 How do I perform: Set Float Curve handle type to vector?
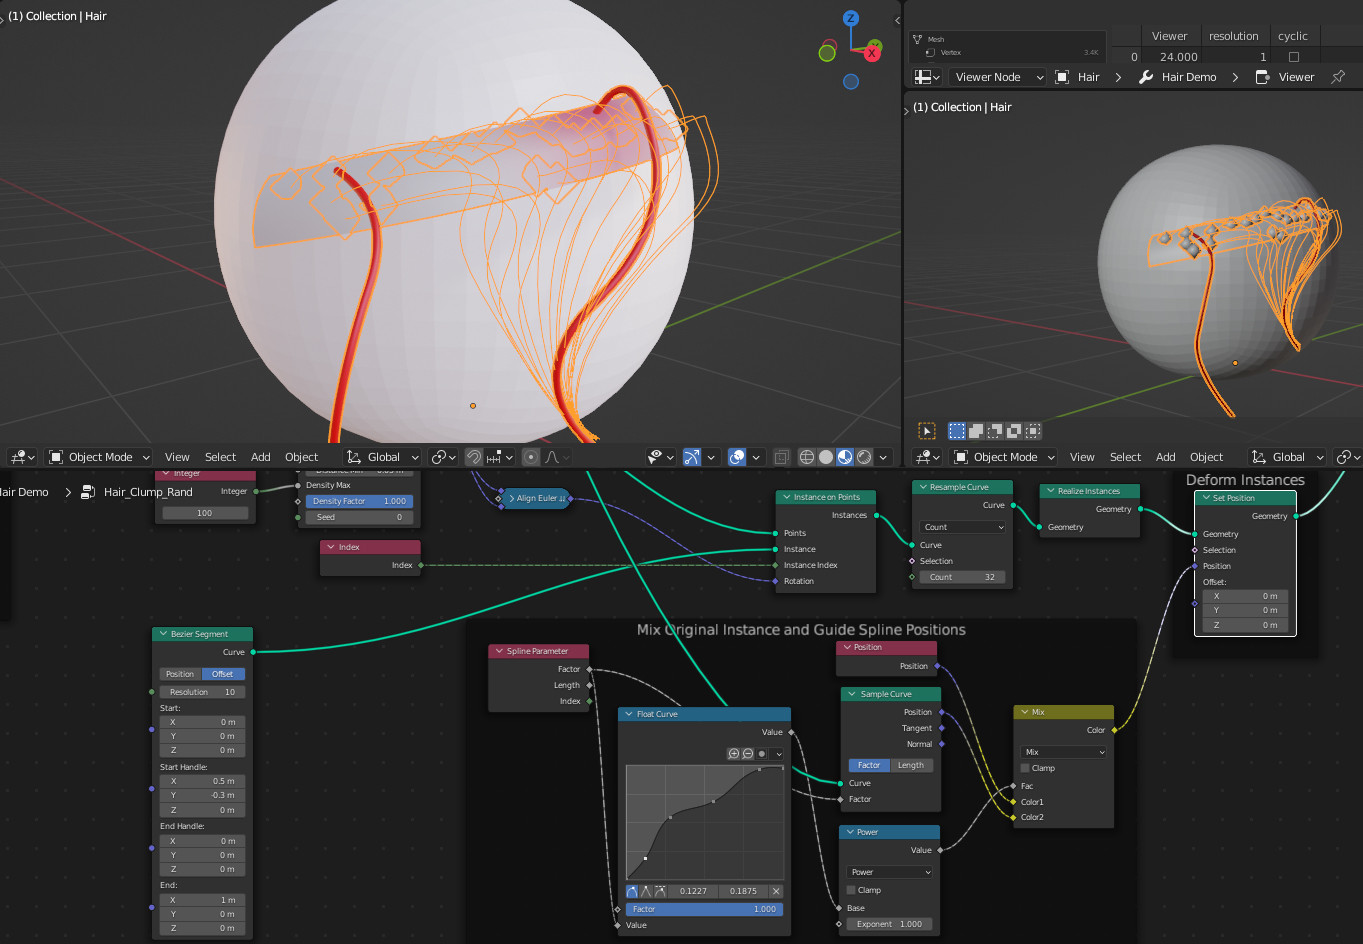(x=647, y=891)
